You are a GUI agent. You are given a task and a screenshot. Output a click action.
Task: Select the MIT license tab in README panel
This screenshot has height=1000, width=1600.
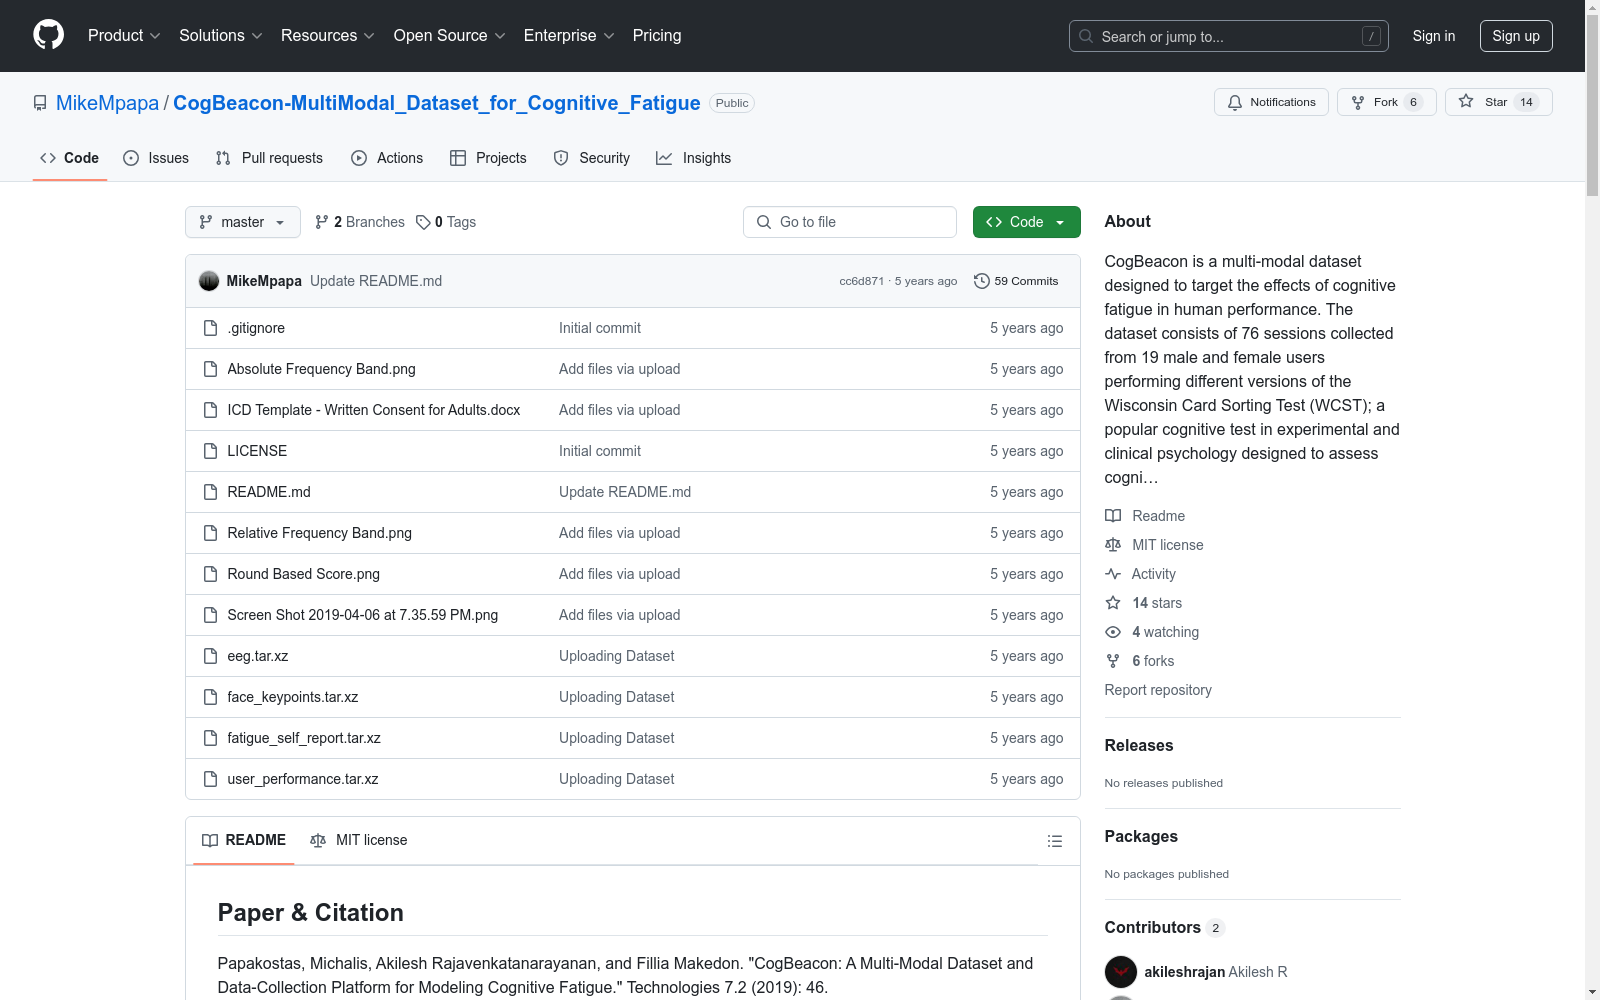[x=359, y=840]
